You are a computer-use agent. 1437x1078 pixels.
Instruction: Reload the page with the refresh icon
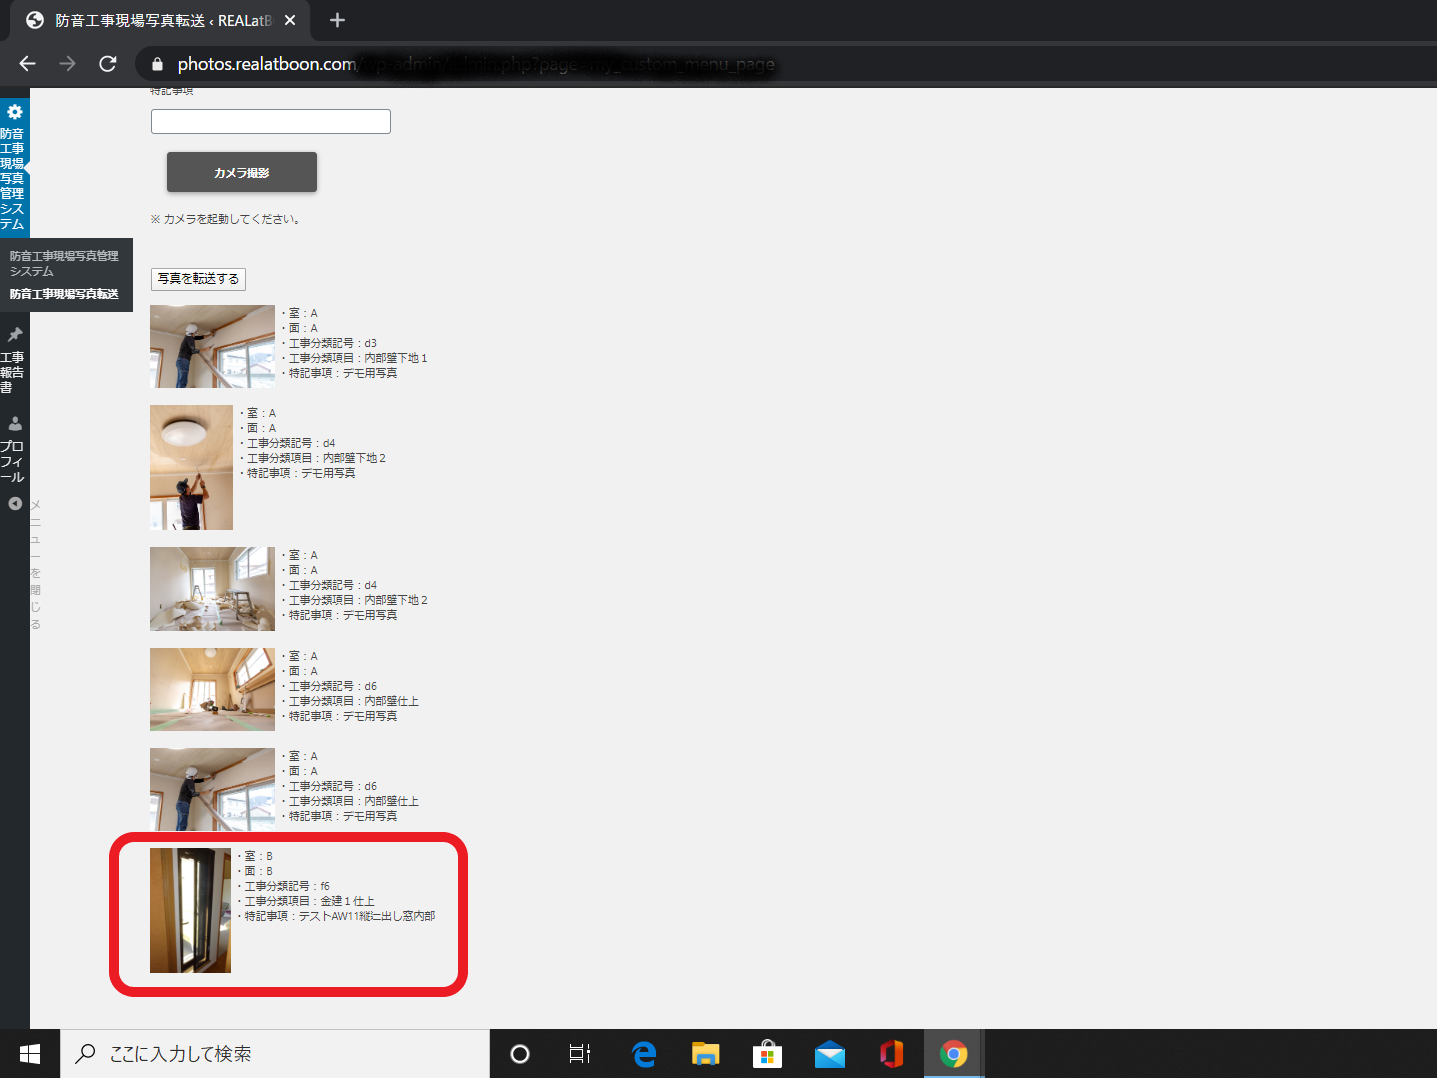coord(108,64)
